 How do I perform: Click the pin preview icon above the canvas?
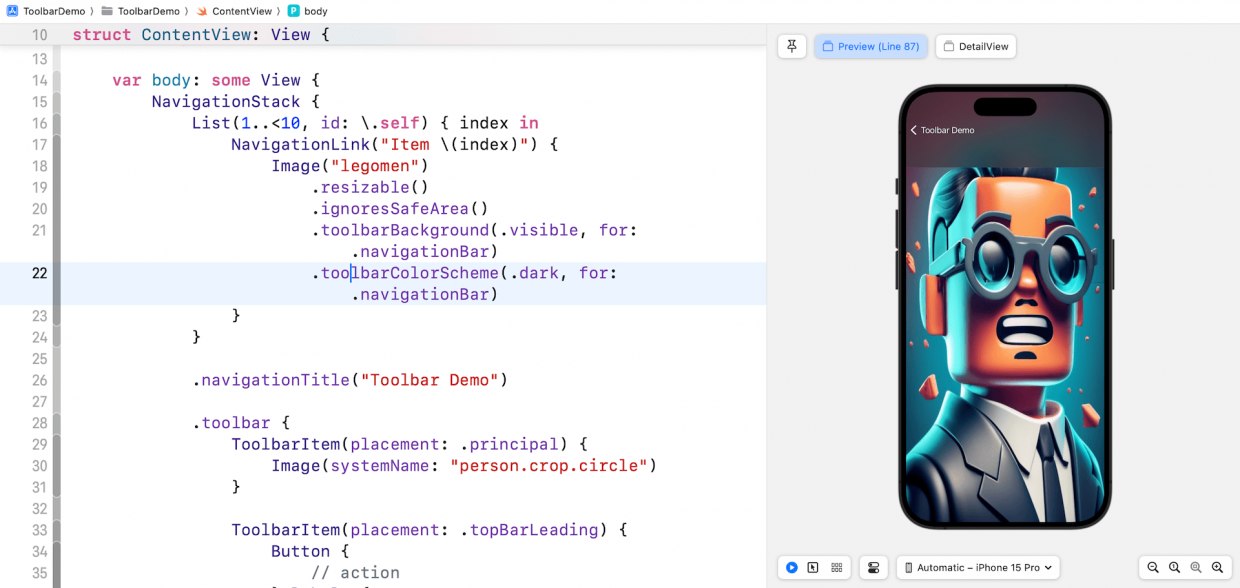(x=791, y=46)
